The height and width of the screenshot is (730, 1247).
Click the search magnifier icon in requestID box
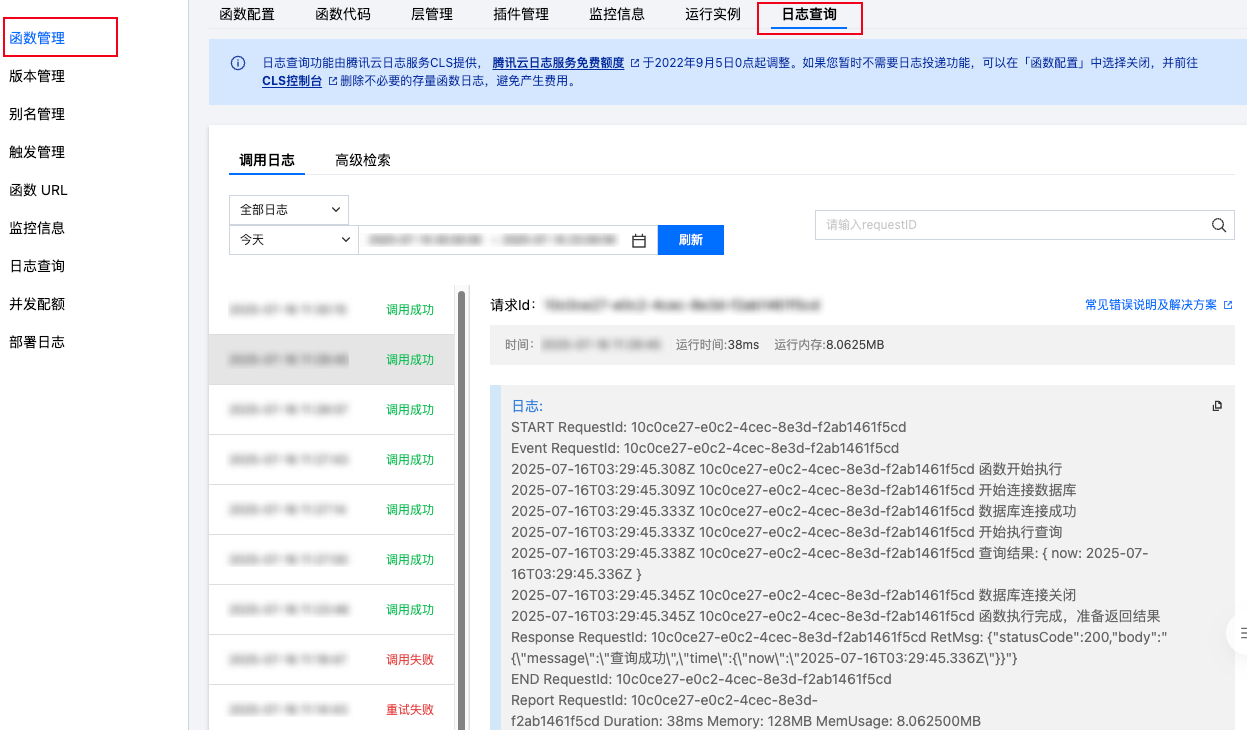click(x=1218, y=225)
